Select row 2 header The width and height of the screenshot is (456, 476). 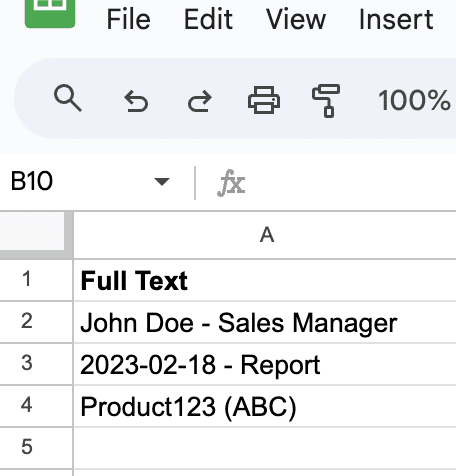[36, 322]
